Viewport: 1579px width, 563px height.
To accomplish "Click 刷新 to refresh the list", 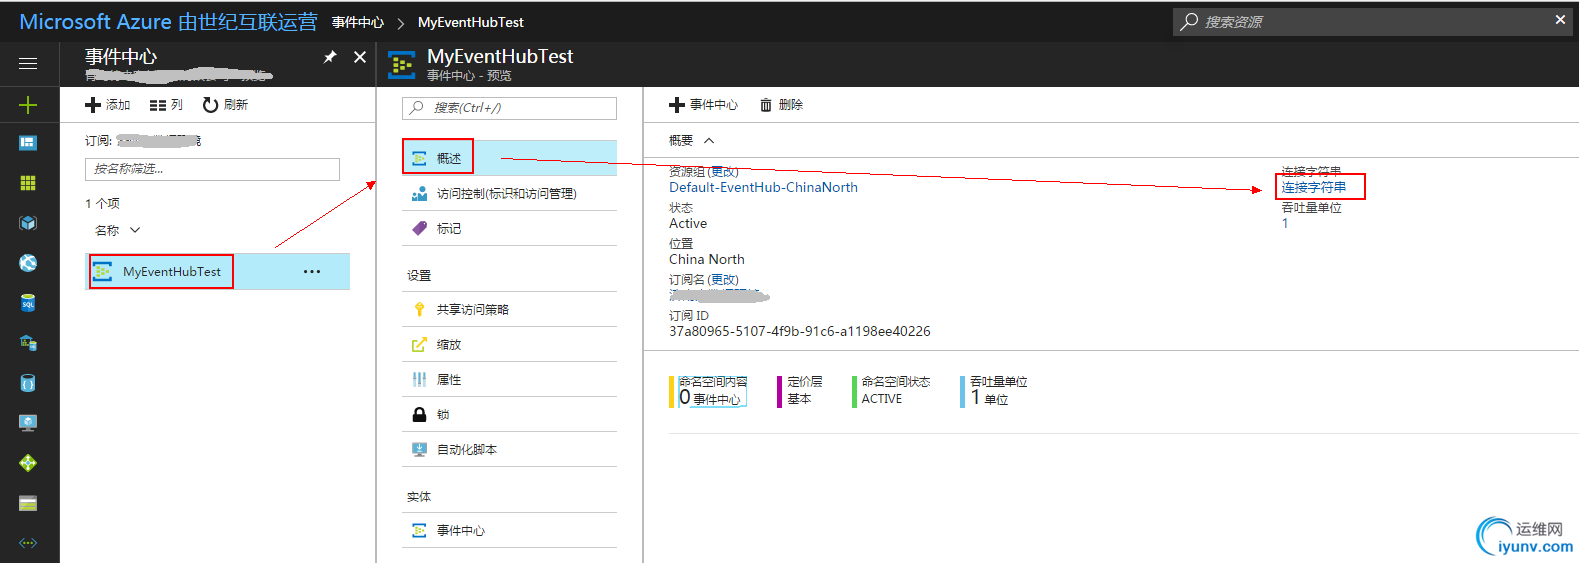I will tap(225, 105).
